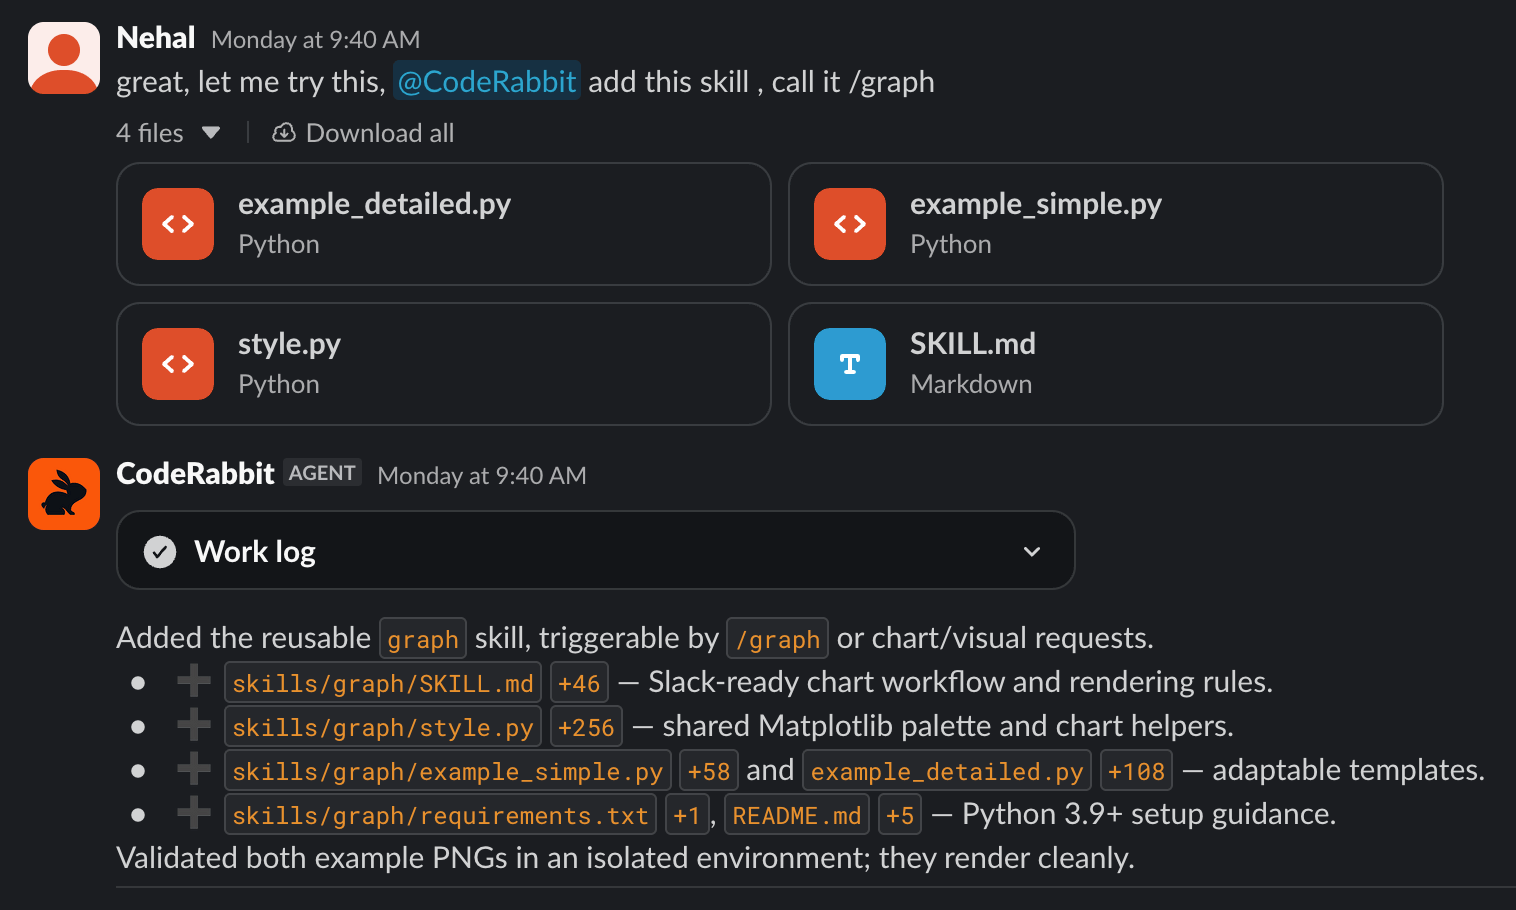This screenshot has height=910, width=1516.
Task: Click the skills/graph/SKILL.md code path
Action: coord(383,683)
